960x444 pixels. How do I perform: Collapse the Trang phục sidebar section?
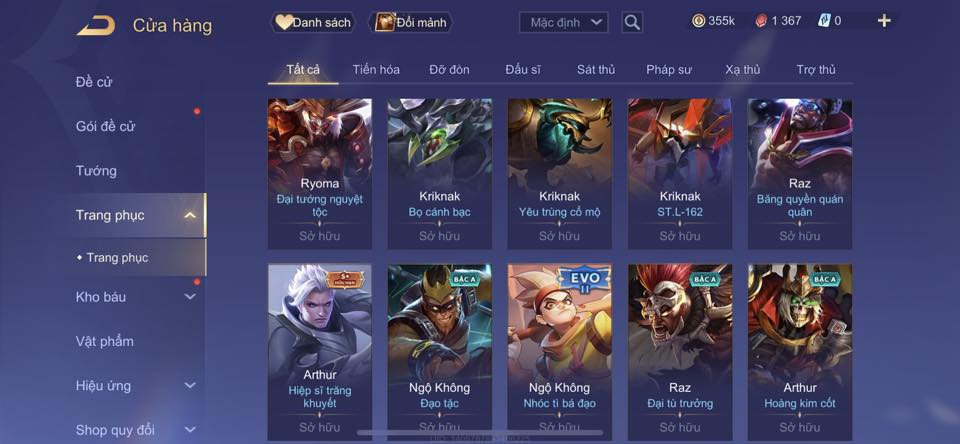pos(190,215)
